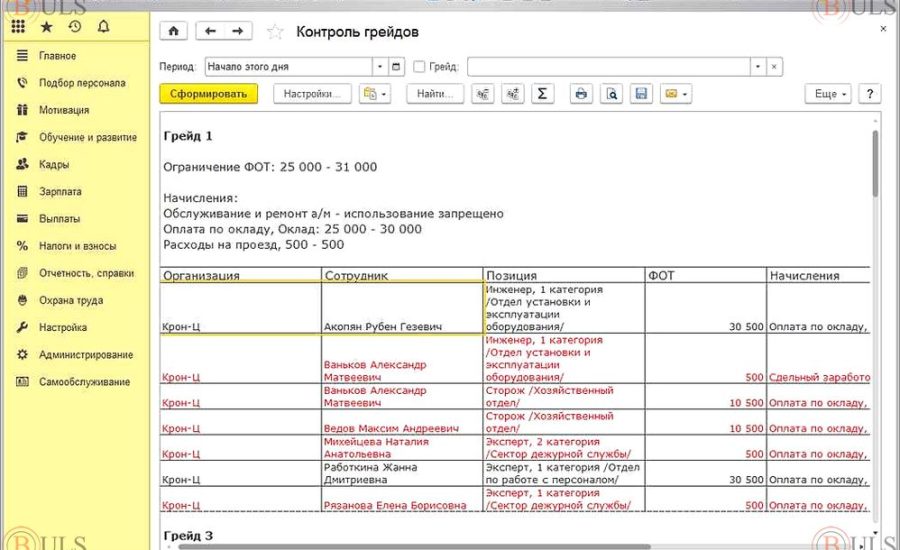Open help with the ? button

pos(870,94)
